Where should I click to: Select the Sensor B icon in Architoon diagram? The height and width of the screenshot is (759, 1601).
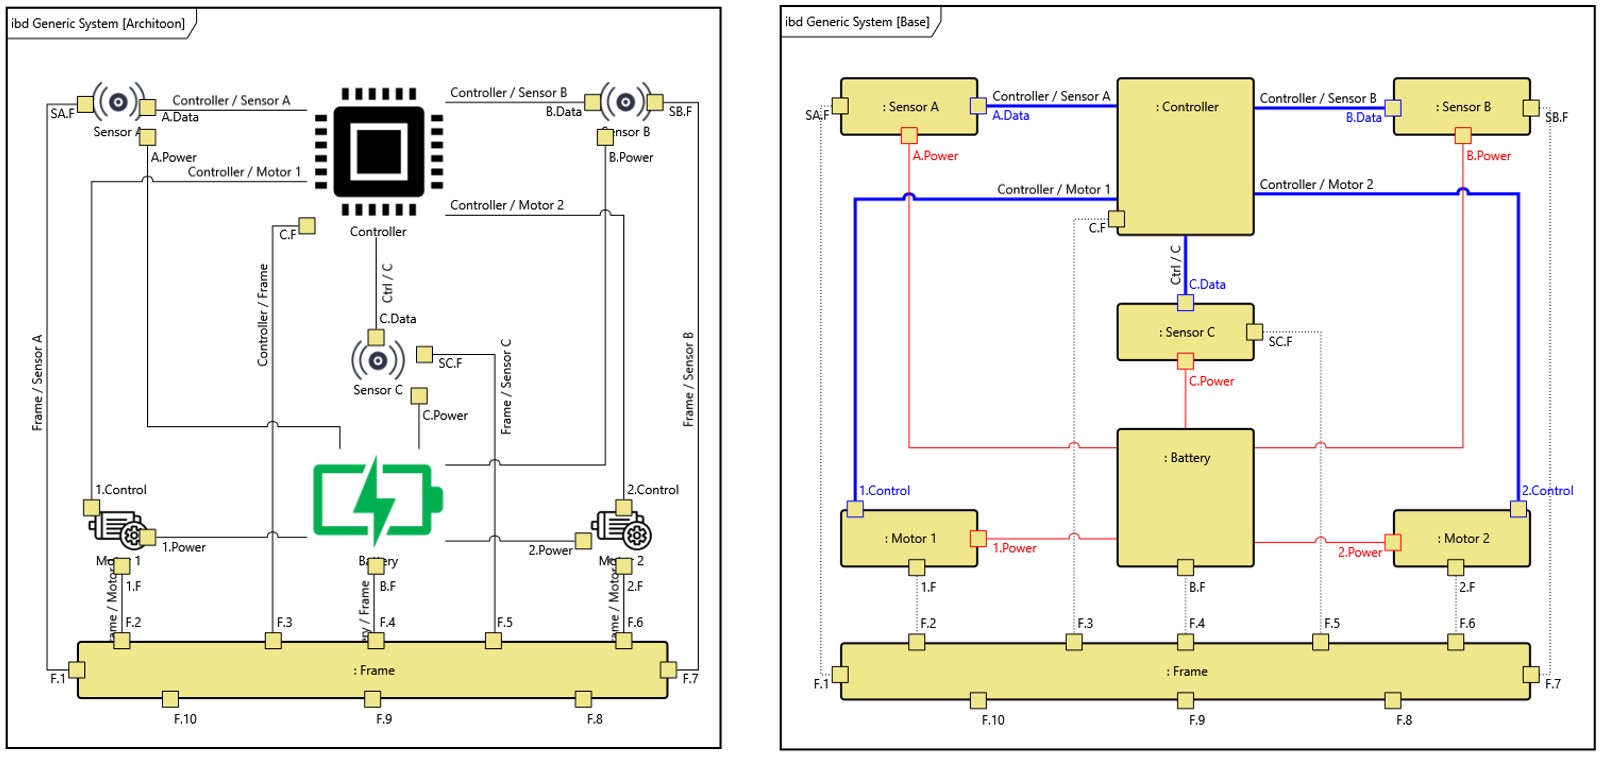click(625, 101)
